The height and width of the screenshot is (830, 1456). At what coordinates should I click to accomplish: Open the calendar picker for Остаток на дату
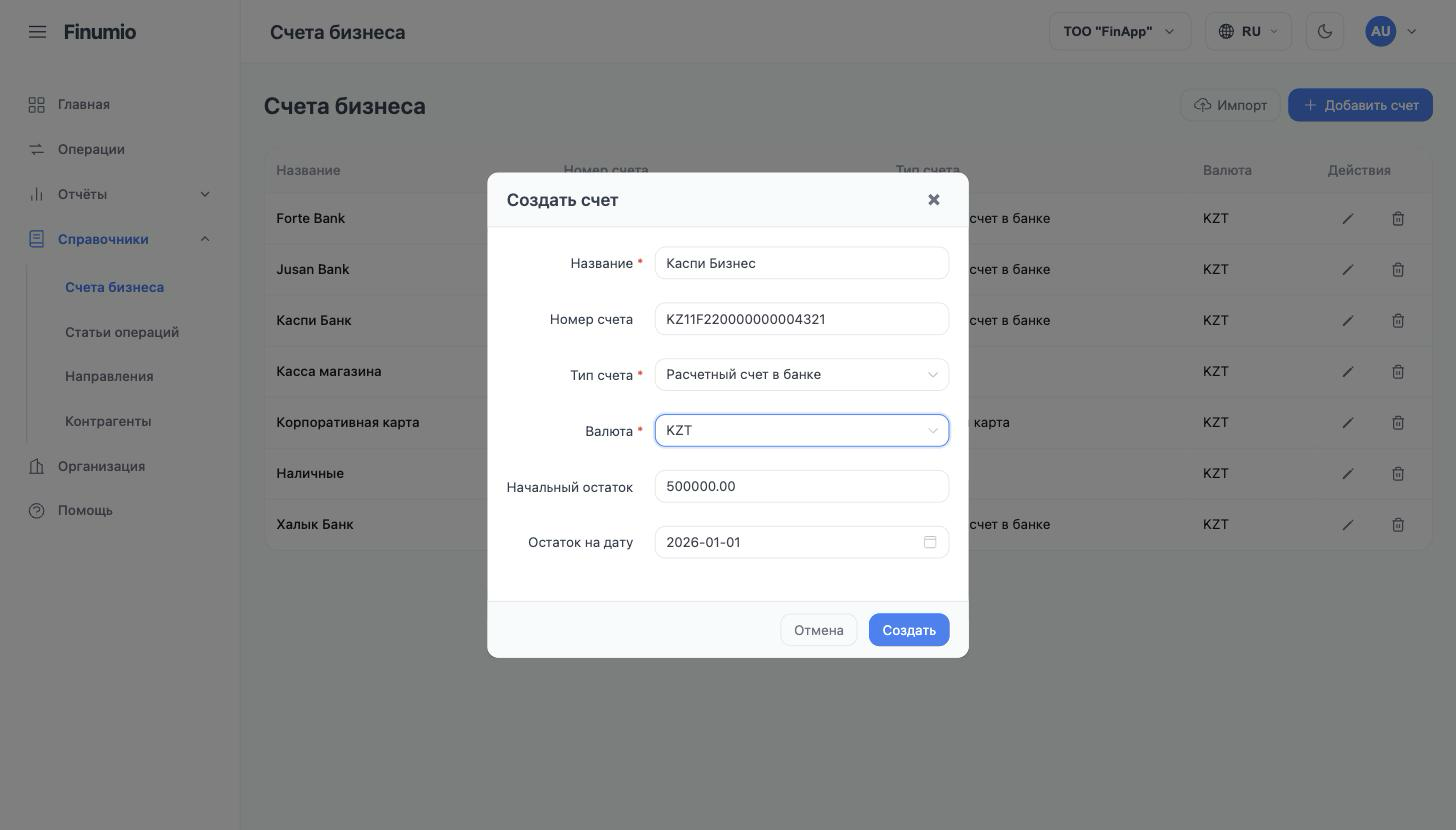click(x=930, y=542)
